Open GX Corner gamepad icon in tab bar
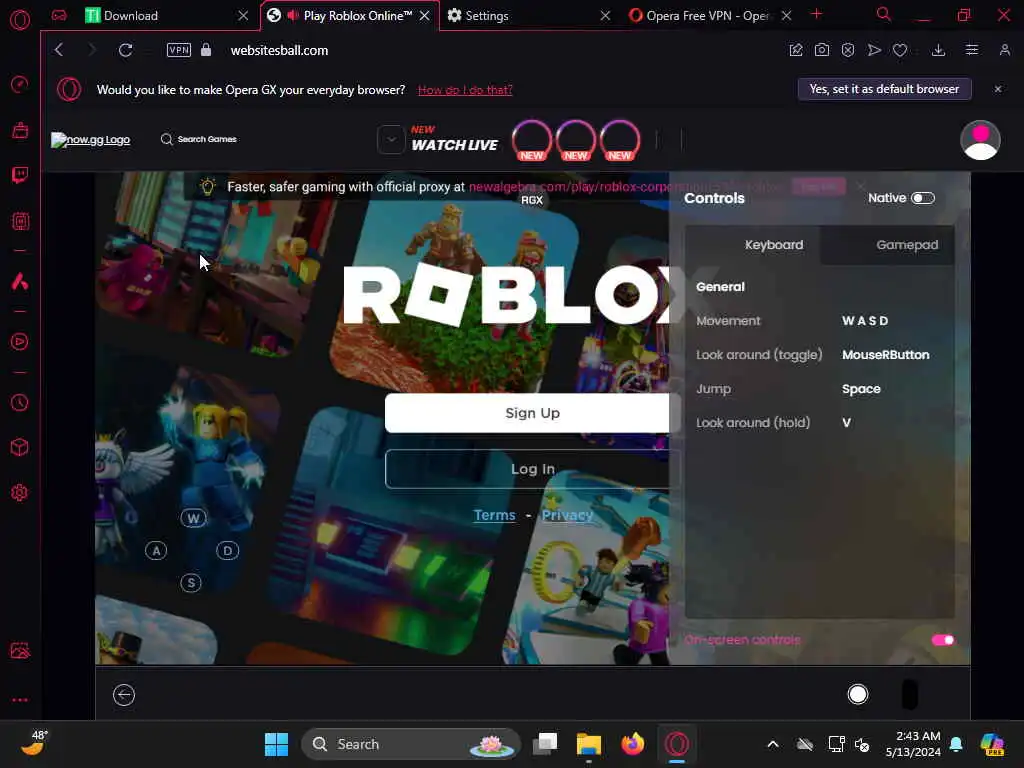 pyautogui.click(x=59, y=15)
